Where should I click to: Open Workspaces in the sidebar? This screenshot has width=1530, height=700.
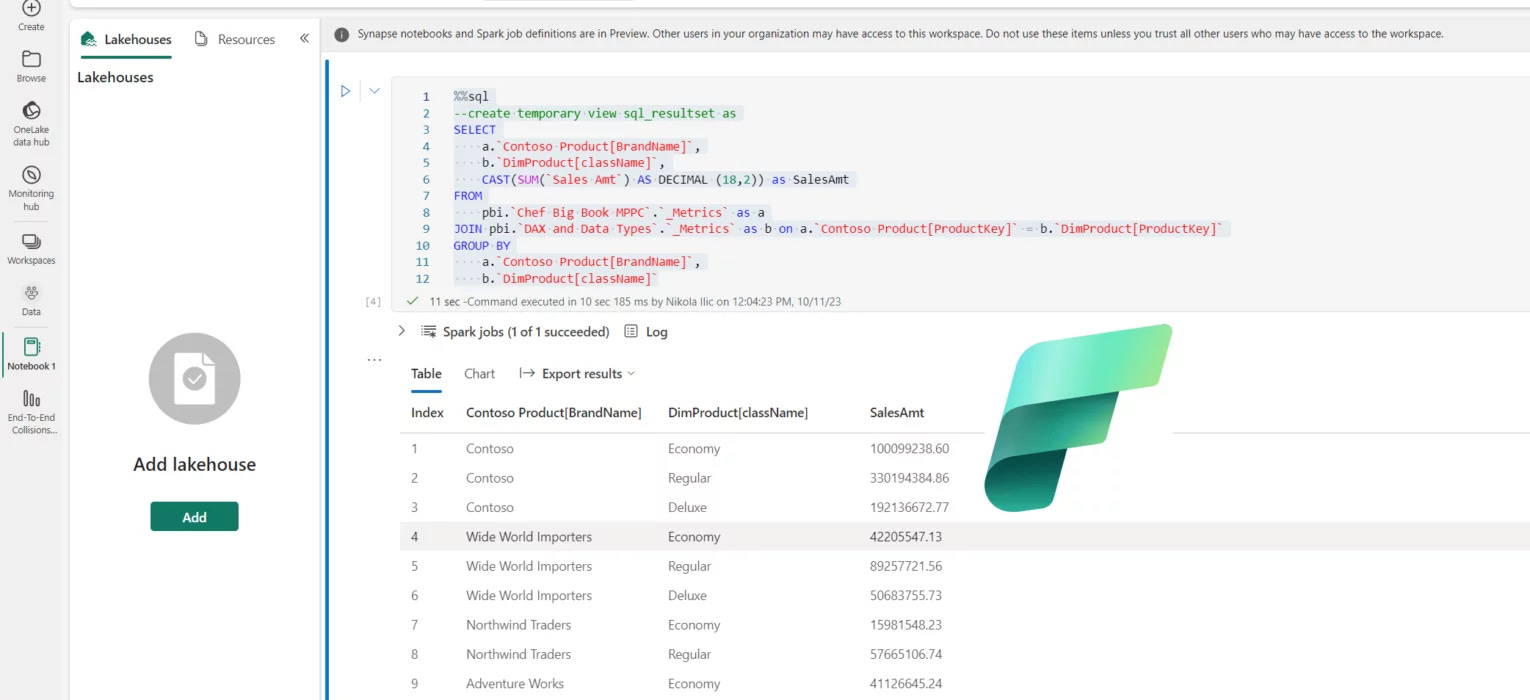31,249
